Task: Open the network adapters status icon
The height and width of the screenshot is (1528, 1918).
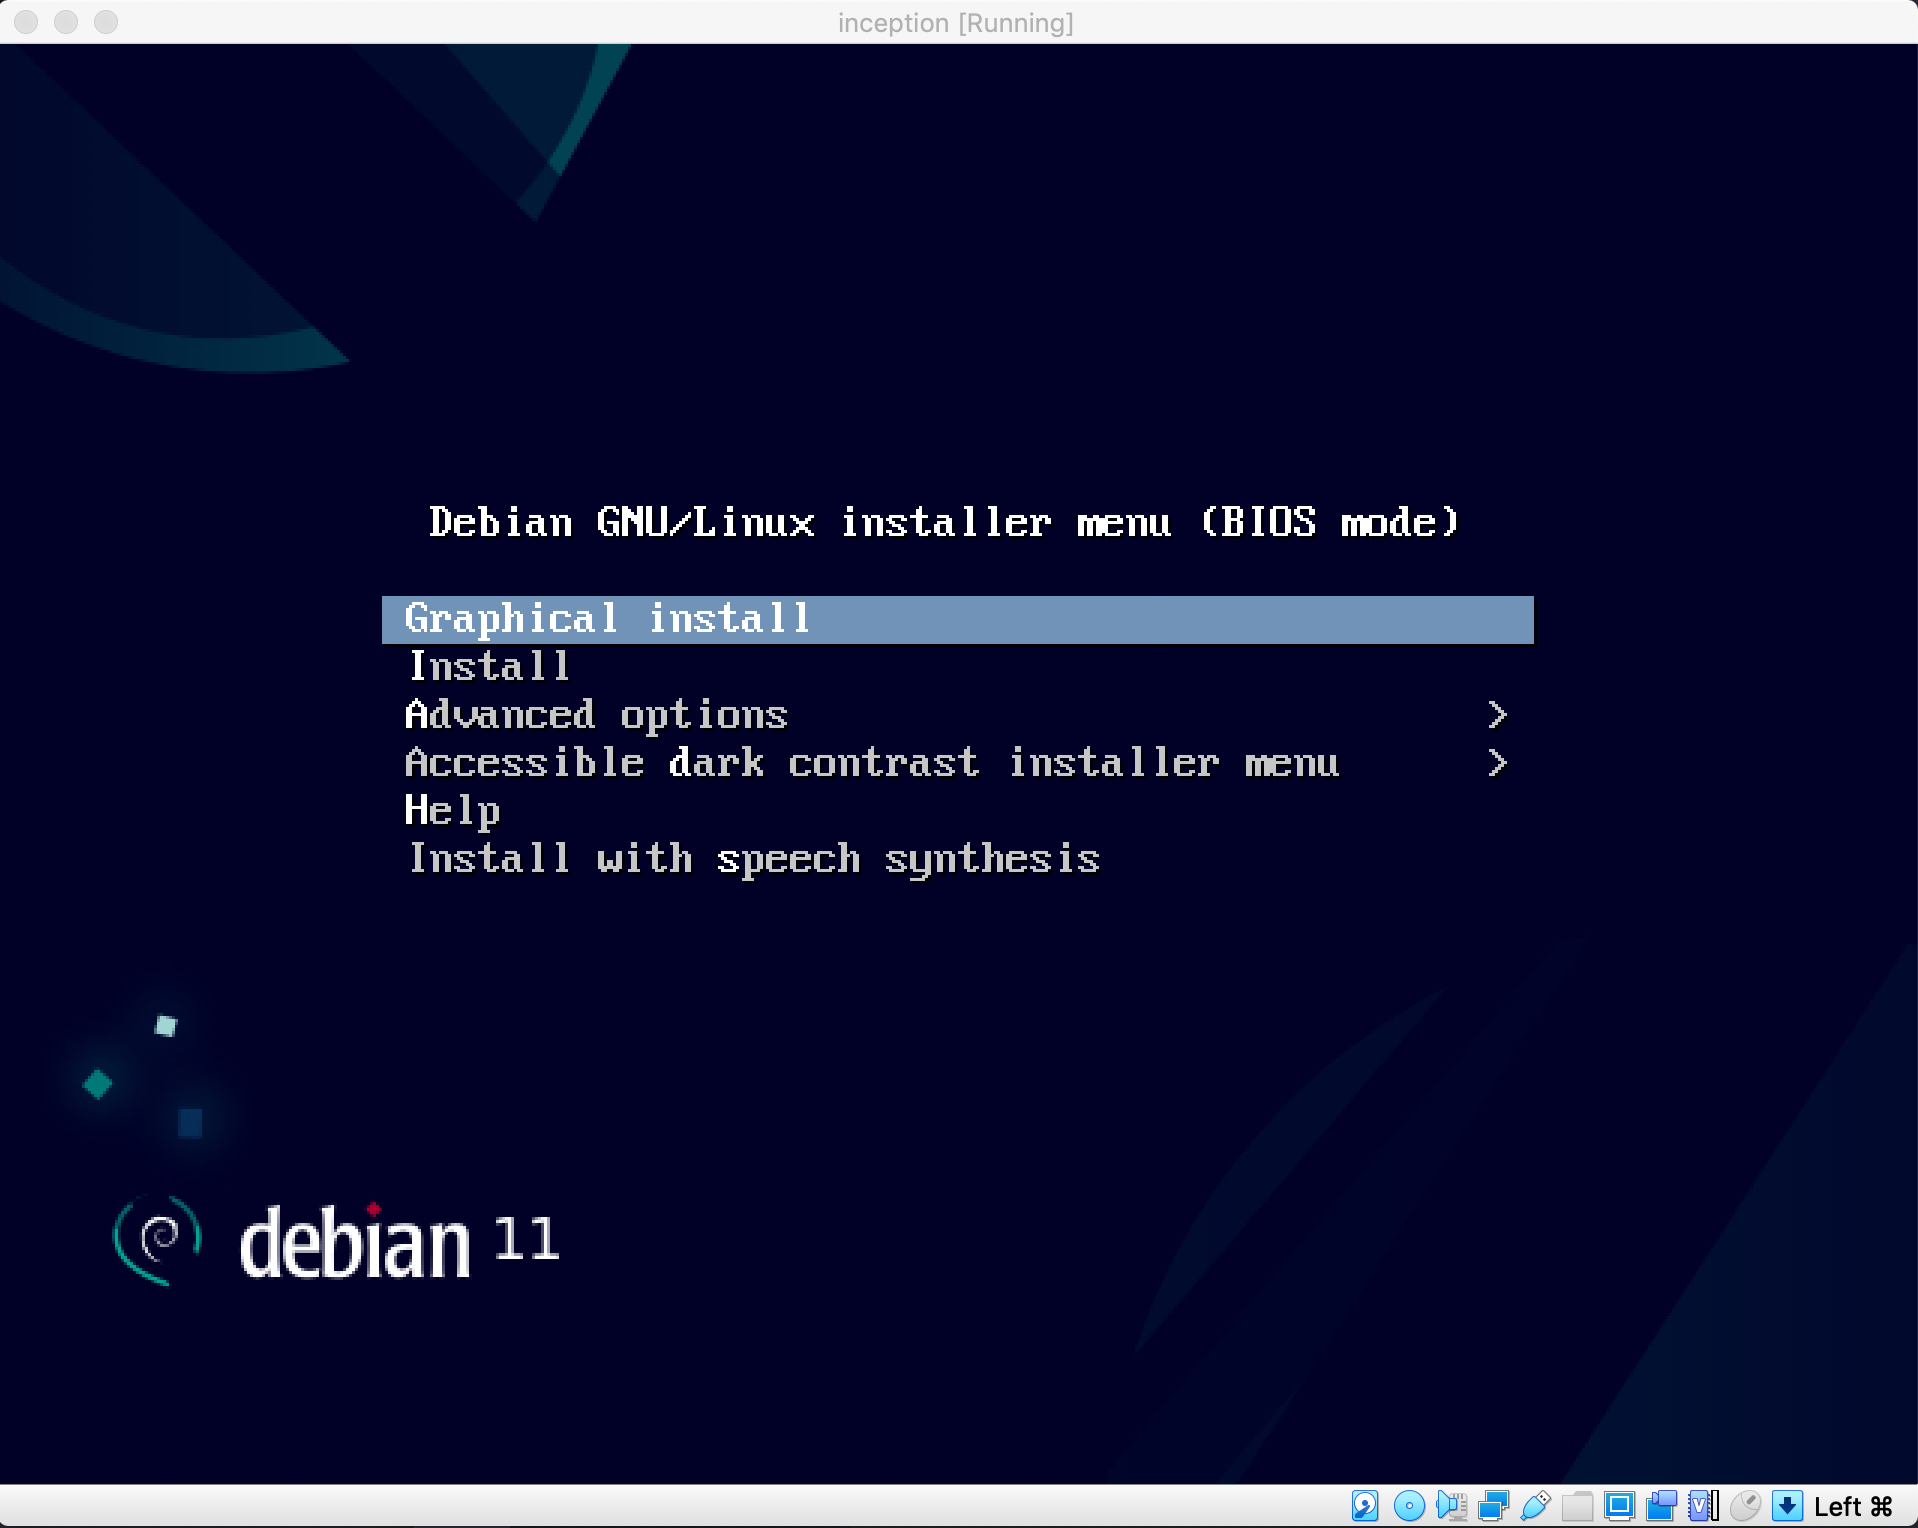Action: (1493, 1505)
